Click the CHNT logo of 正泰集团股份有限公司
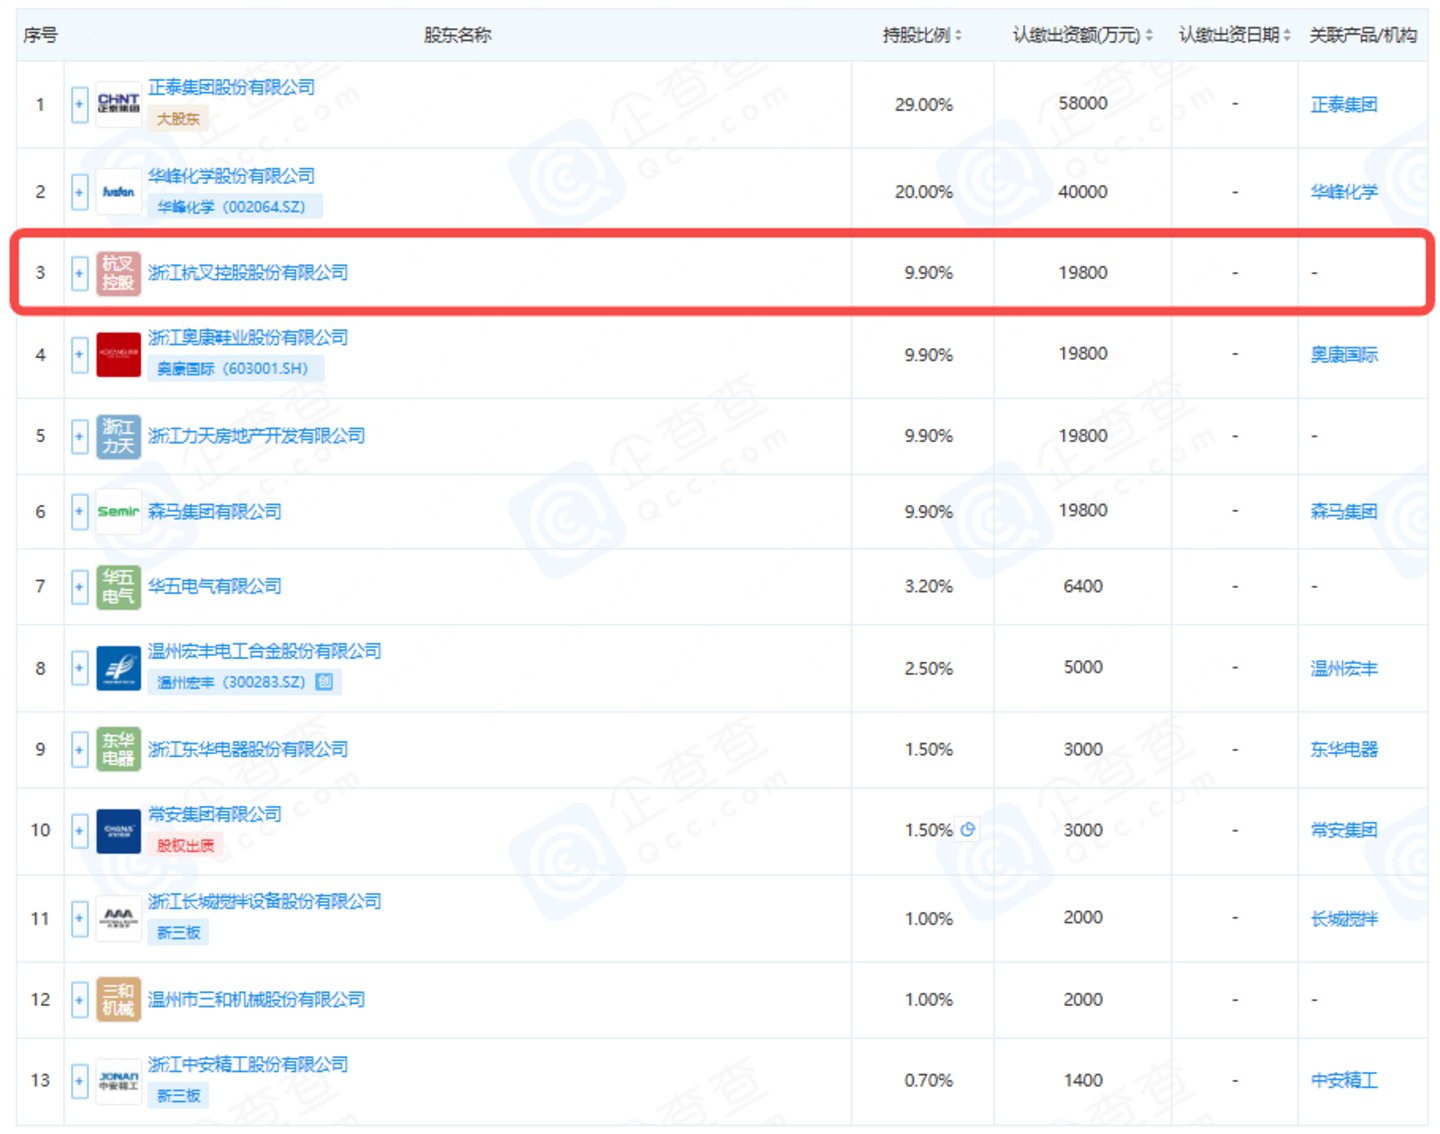Image resolution: width=1440 pixels, height=1134 pixels. tap(118, 104)
